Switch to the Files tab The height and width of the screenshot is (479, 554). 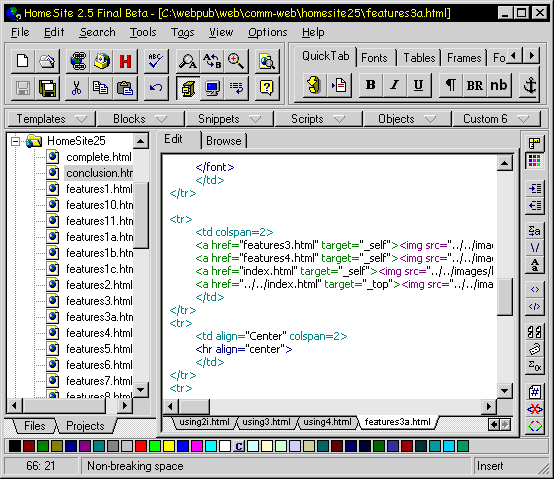click(x=35, y=426)
